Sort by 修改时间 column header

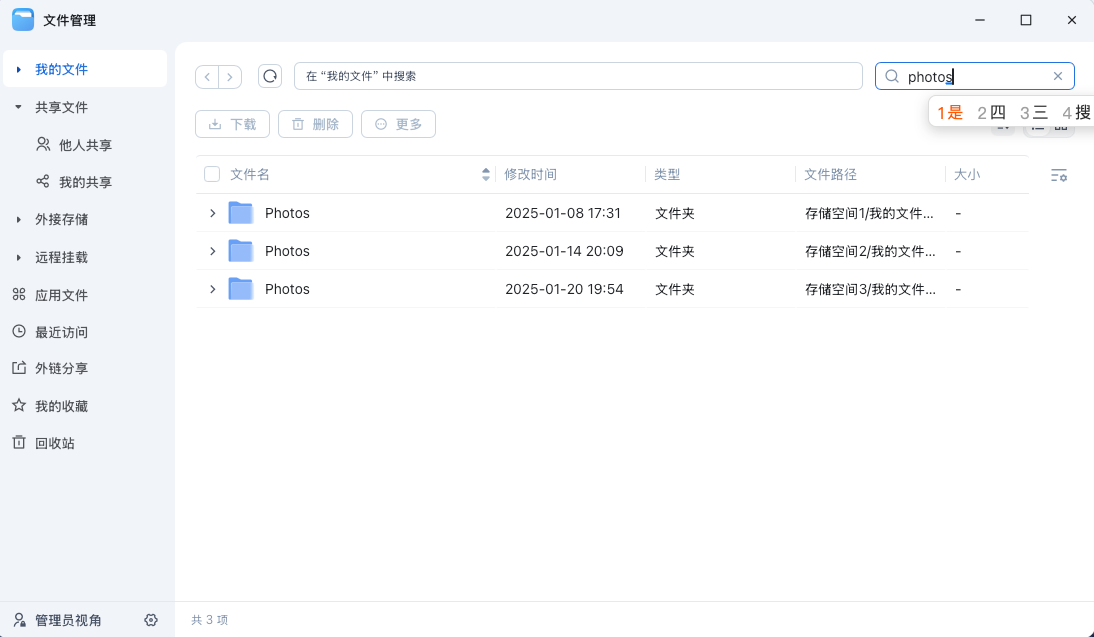point(530,174)
